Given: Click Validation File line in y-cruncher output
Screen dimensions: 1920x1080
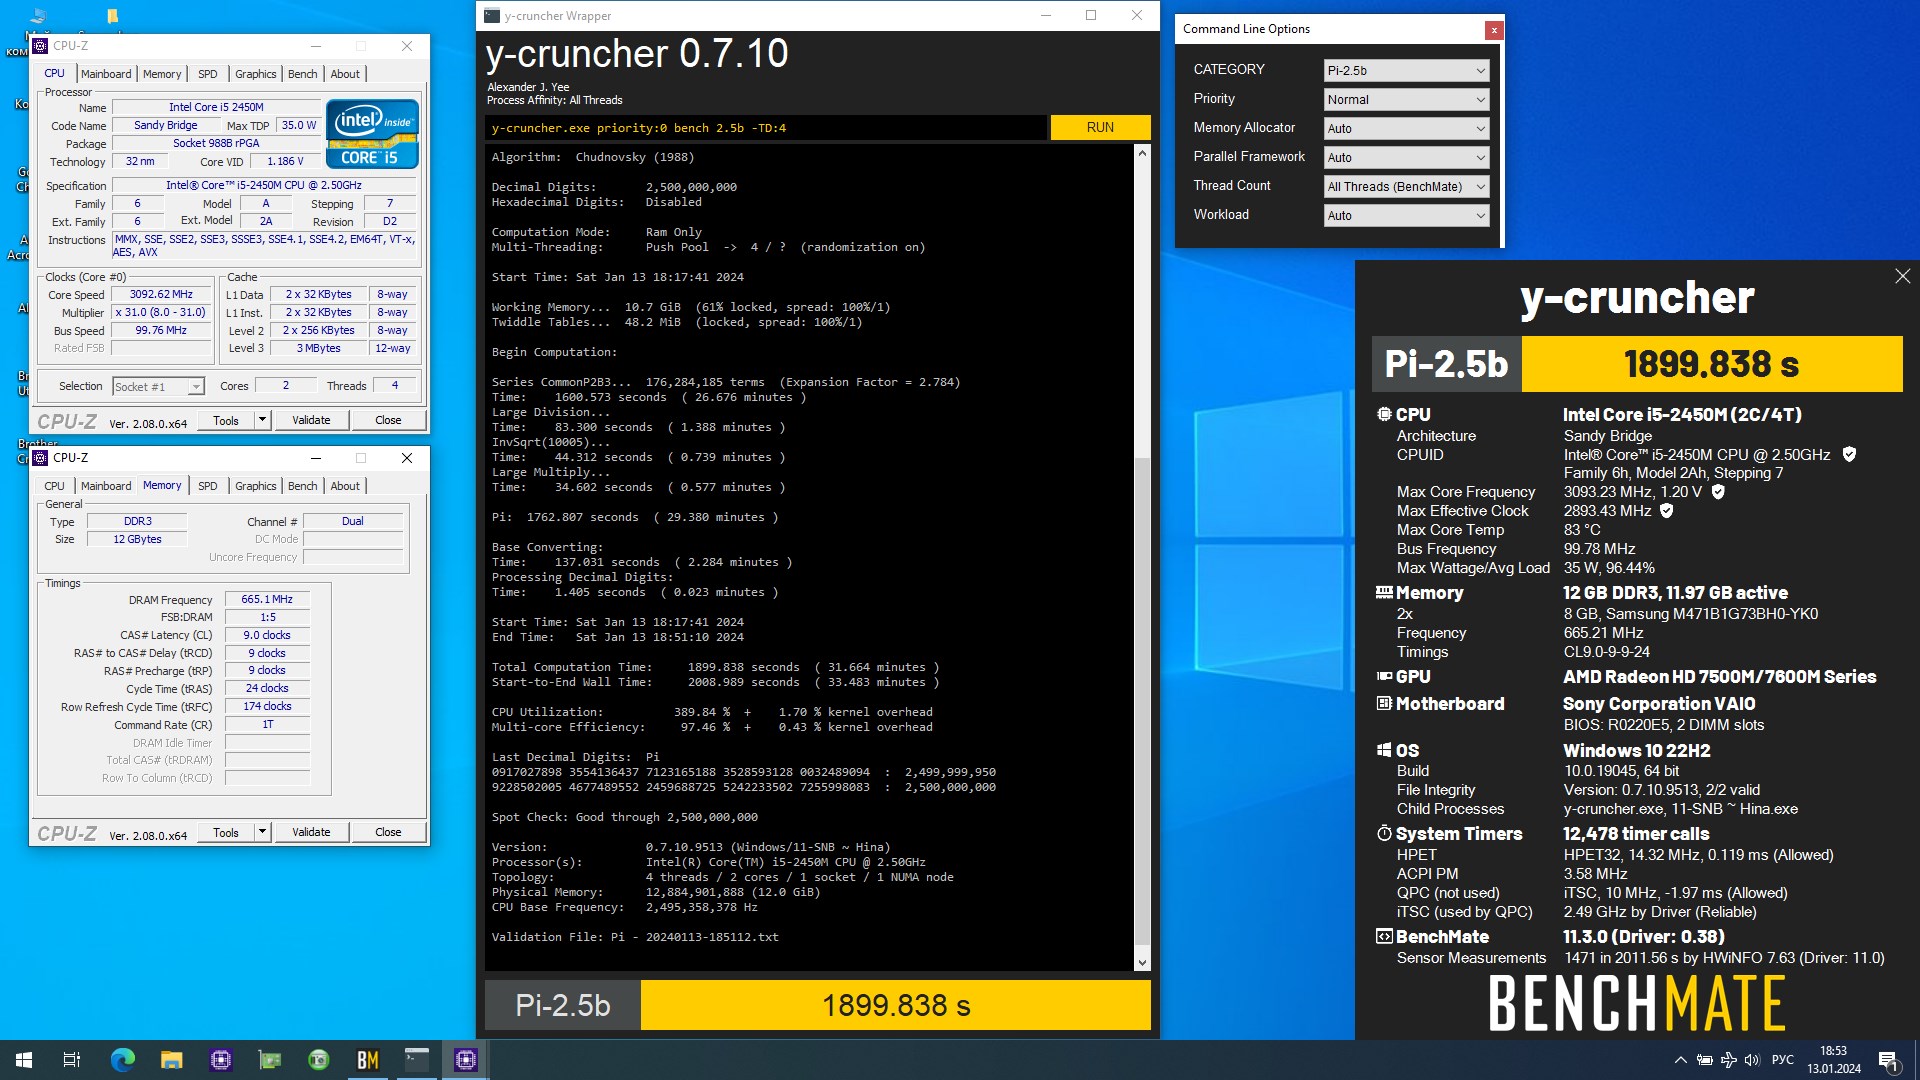Looking at the screenshot, I should click(635, 937).
